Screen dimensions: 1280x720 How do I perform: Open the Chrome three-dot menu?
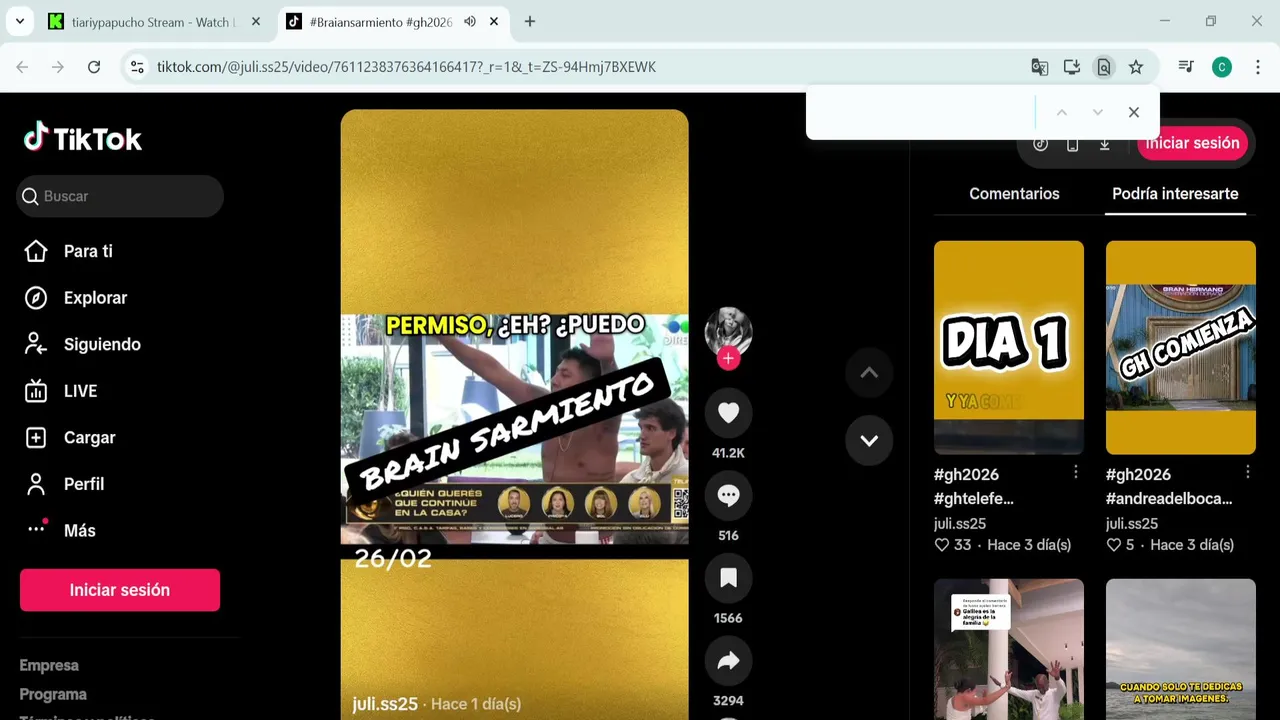click(1257, 67)
